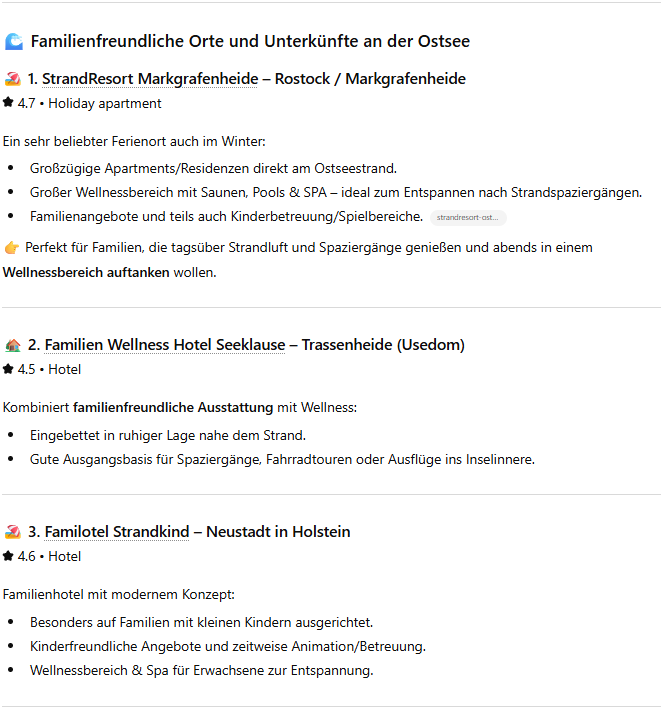Click the heading 'Familienfreundliche Orte und Unterkünfte'
The height and width of the screenshot is (711, 661).
point(250,41)
